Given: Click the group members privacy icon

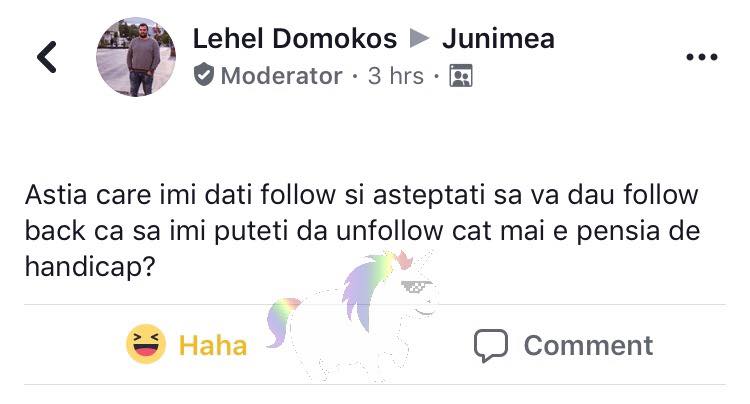Looking at the screenshot, I should click(x=461, y=76).
